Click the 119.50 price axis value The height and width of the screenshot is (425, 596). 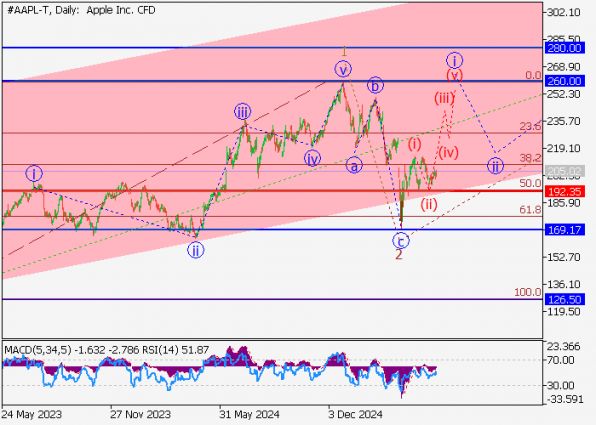point(563,312)
